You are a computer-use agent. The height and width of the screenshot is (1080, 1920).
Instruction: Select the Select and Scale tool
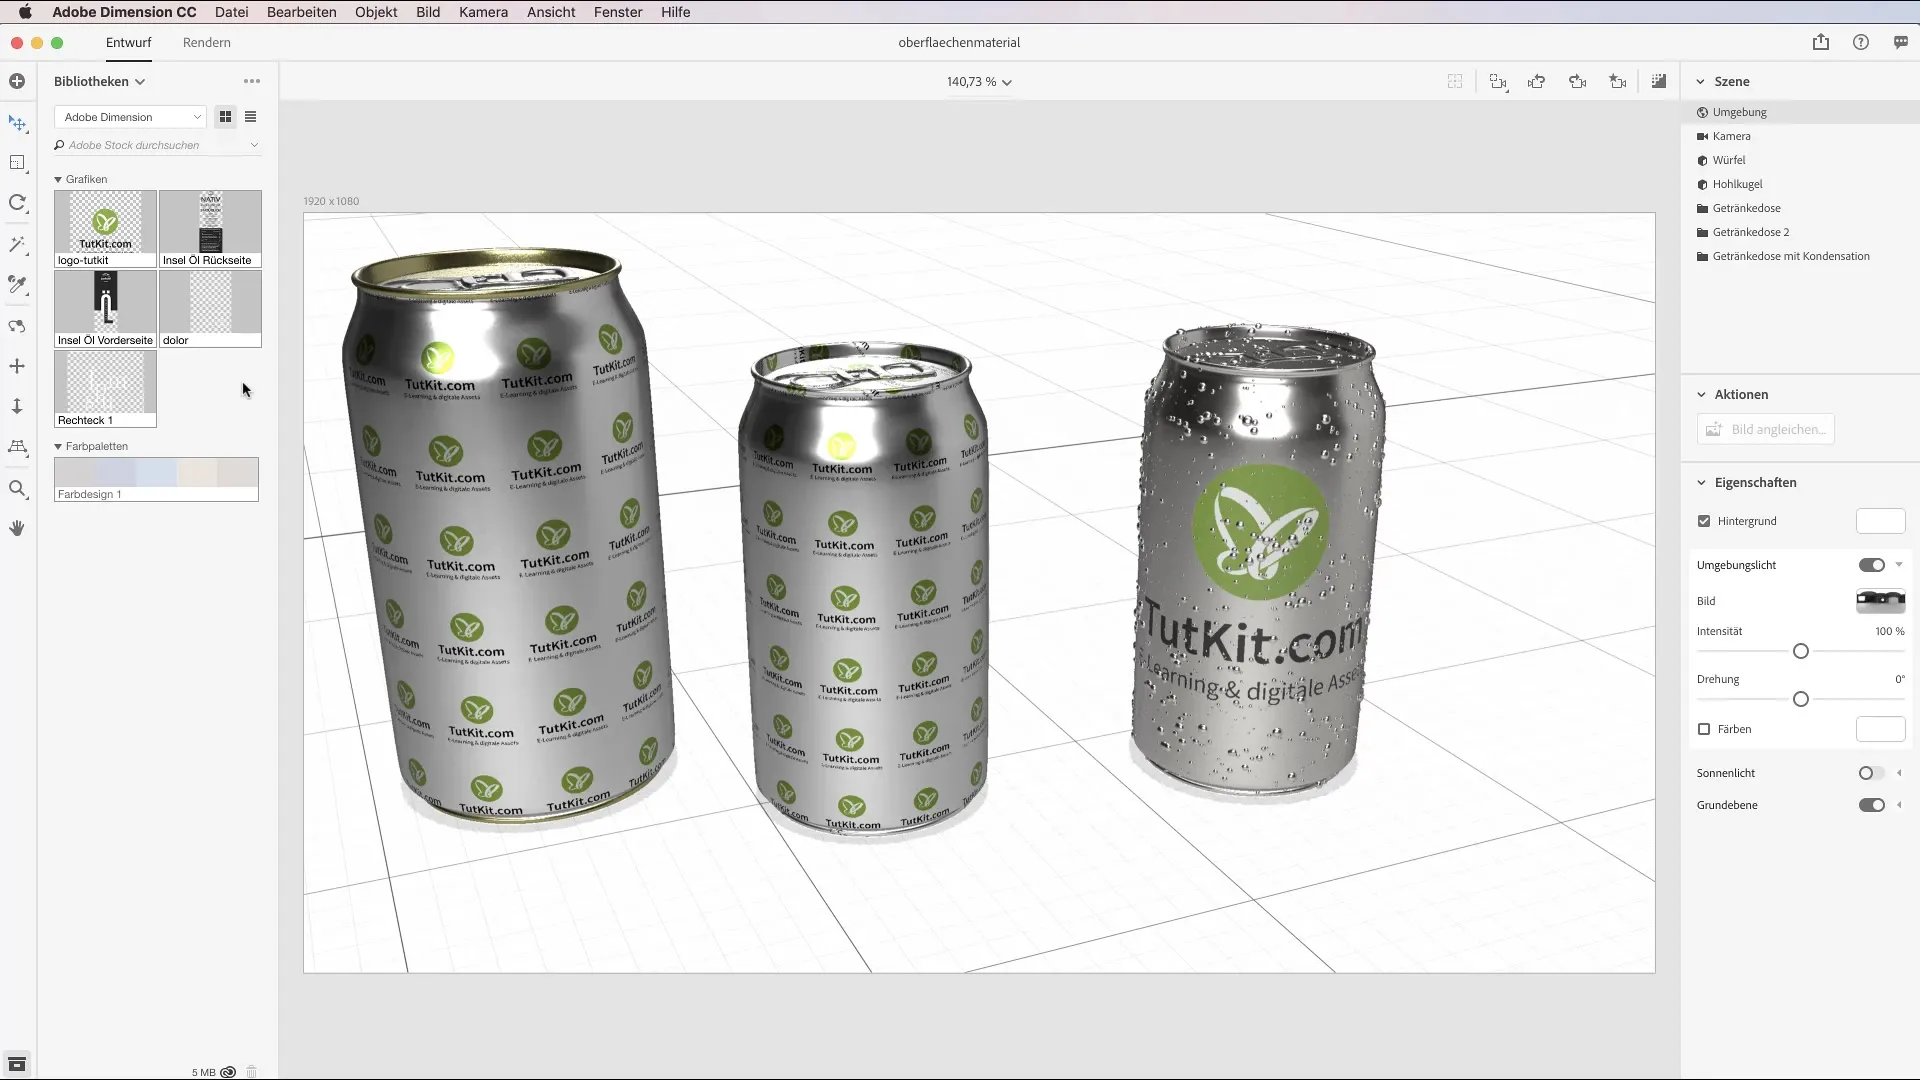click(17, 163)
